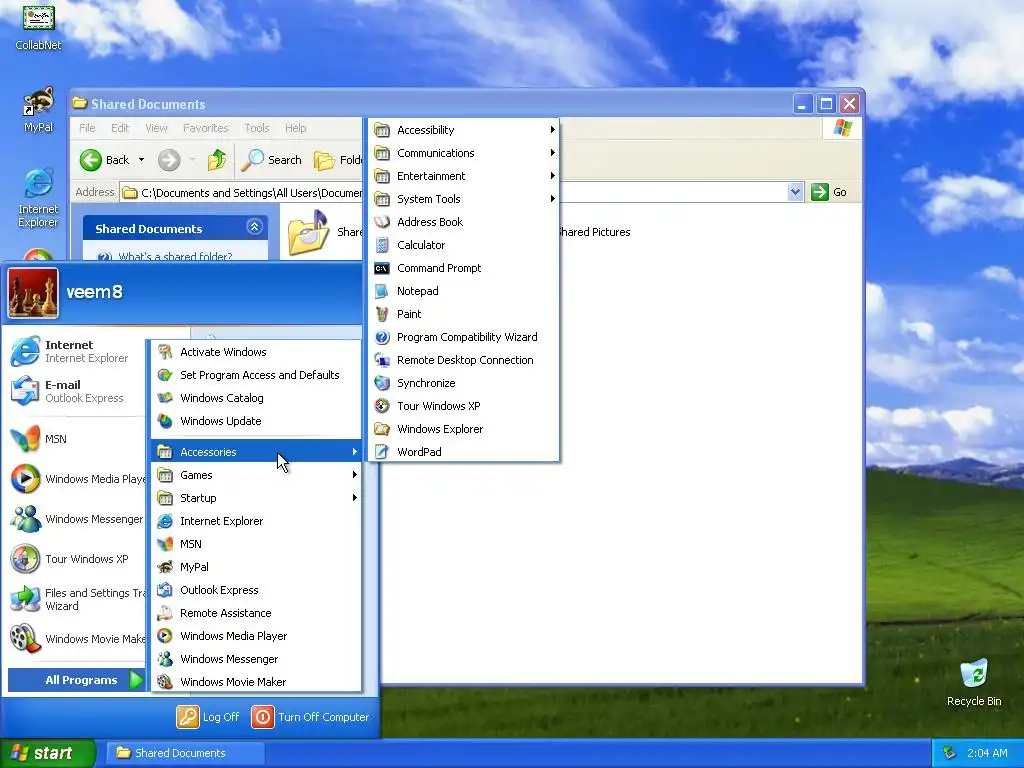The height and width of the screenshot is (768, 1024).
Task: Open Windows Messenger in All Programs list
Action: (256, 659)
